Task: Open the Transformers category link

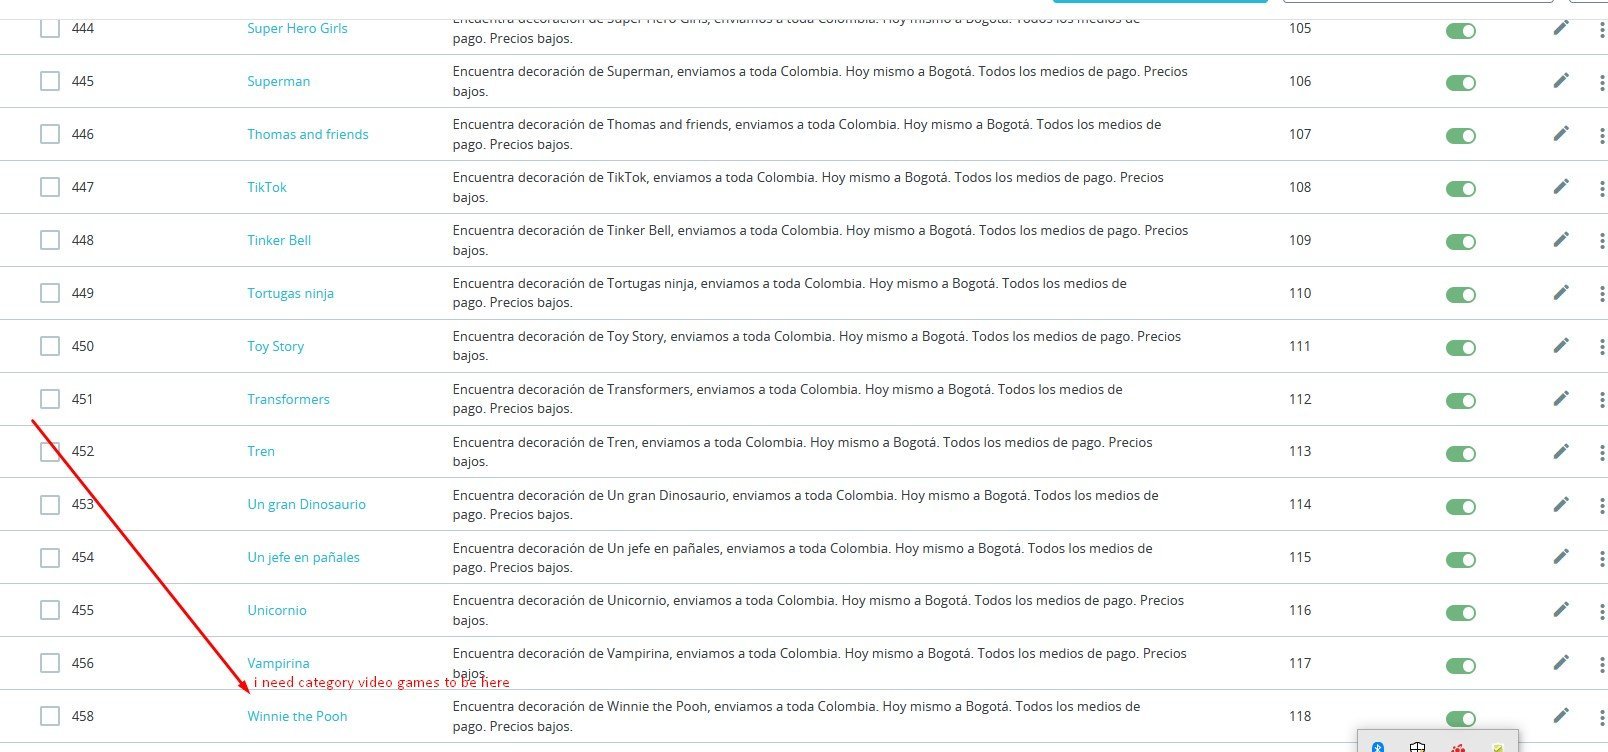Action: pyautogui.click(x=288, y=399)
